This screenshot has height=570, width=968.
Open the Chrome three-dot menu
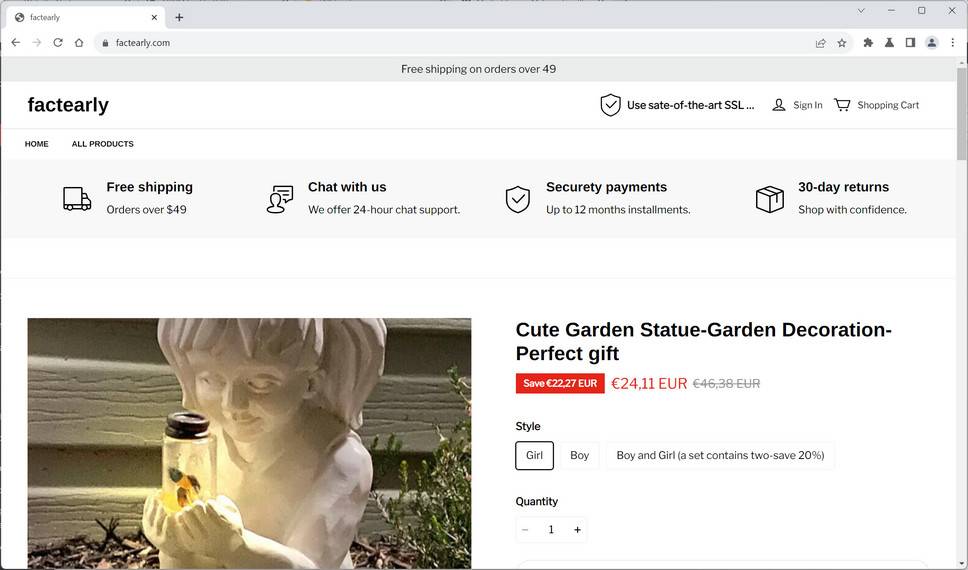coord(953,43)
